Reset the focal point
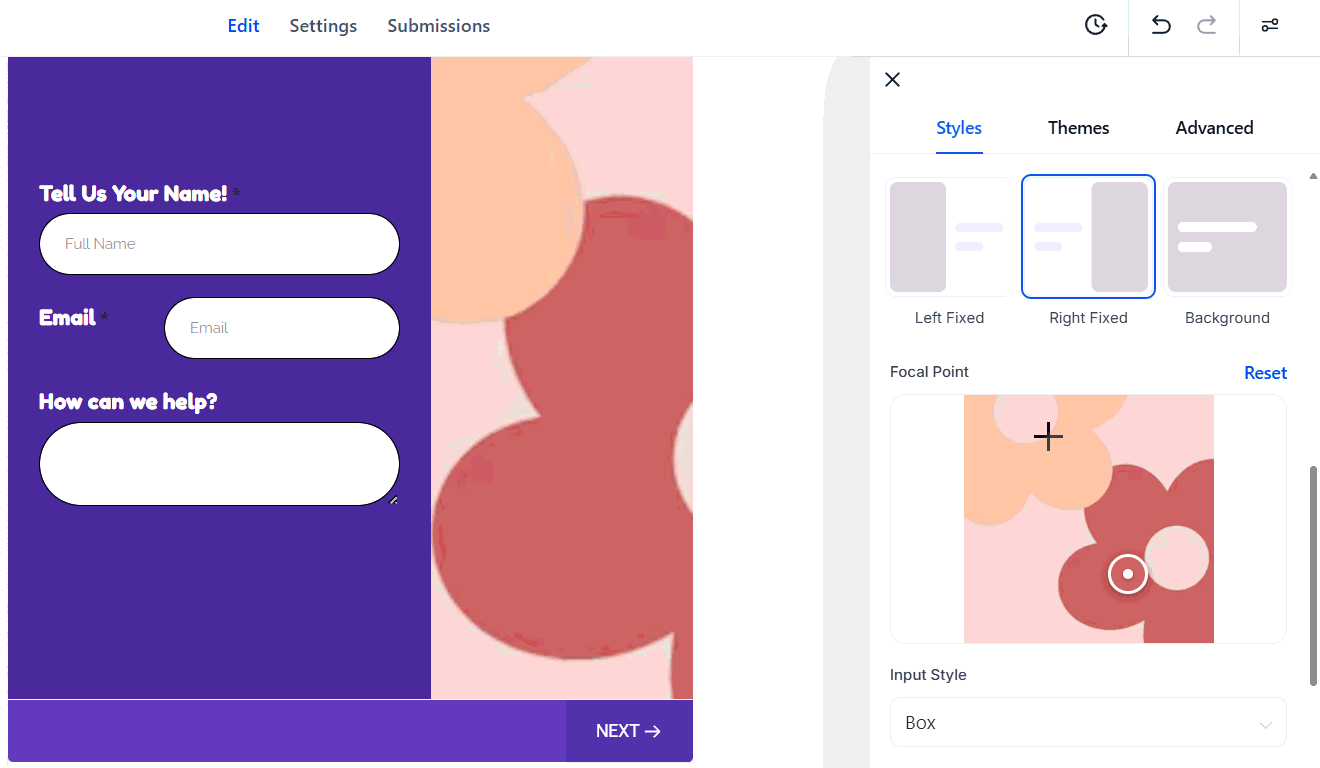1320x768 pixels. pos(1265,373)
